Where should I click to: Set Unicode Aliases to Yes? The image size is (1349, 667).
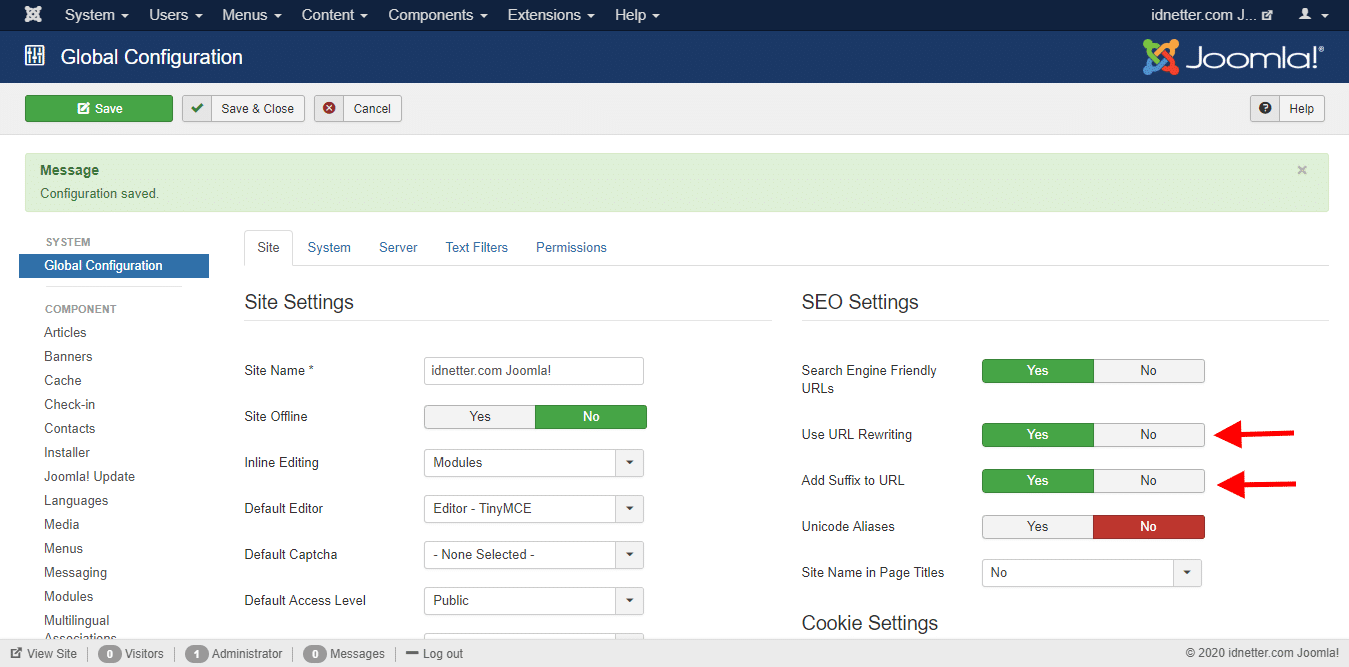point(1038,527)
